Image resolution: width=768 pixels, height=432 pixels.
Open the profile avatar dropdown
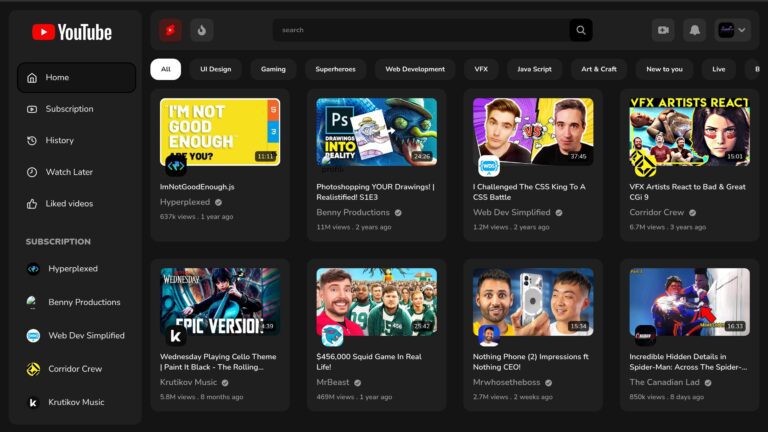732,30
